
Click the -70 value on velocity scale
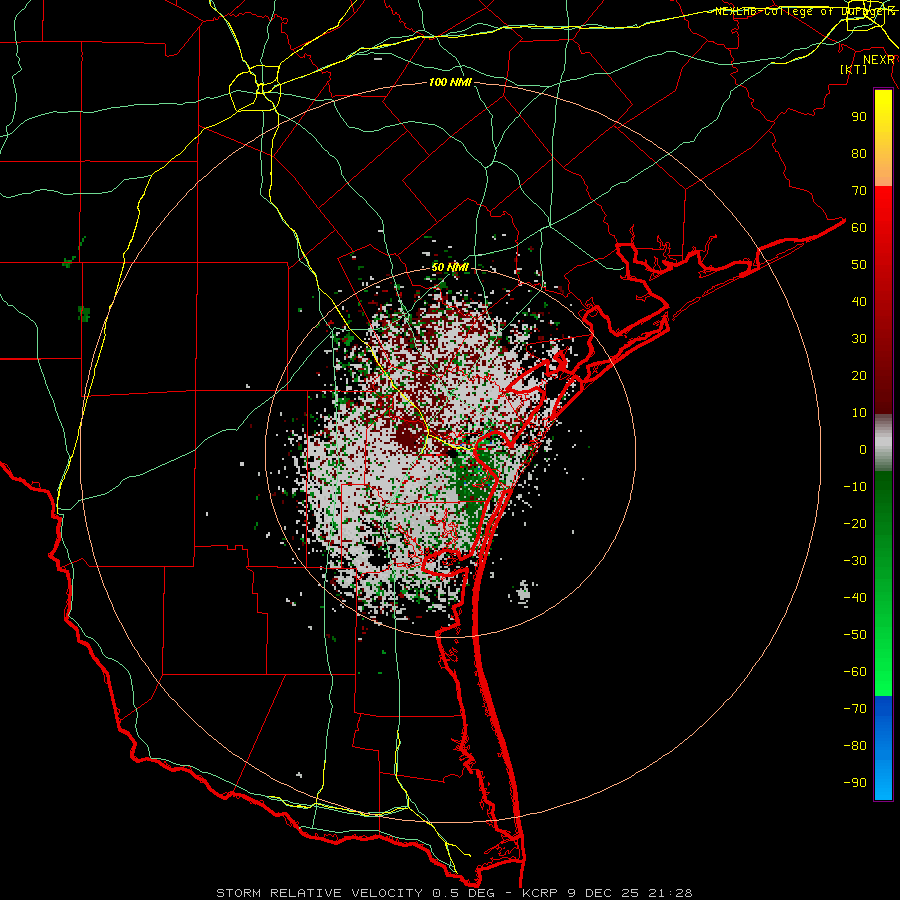pyautogui.click(x=855, y=709)
